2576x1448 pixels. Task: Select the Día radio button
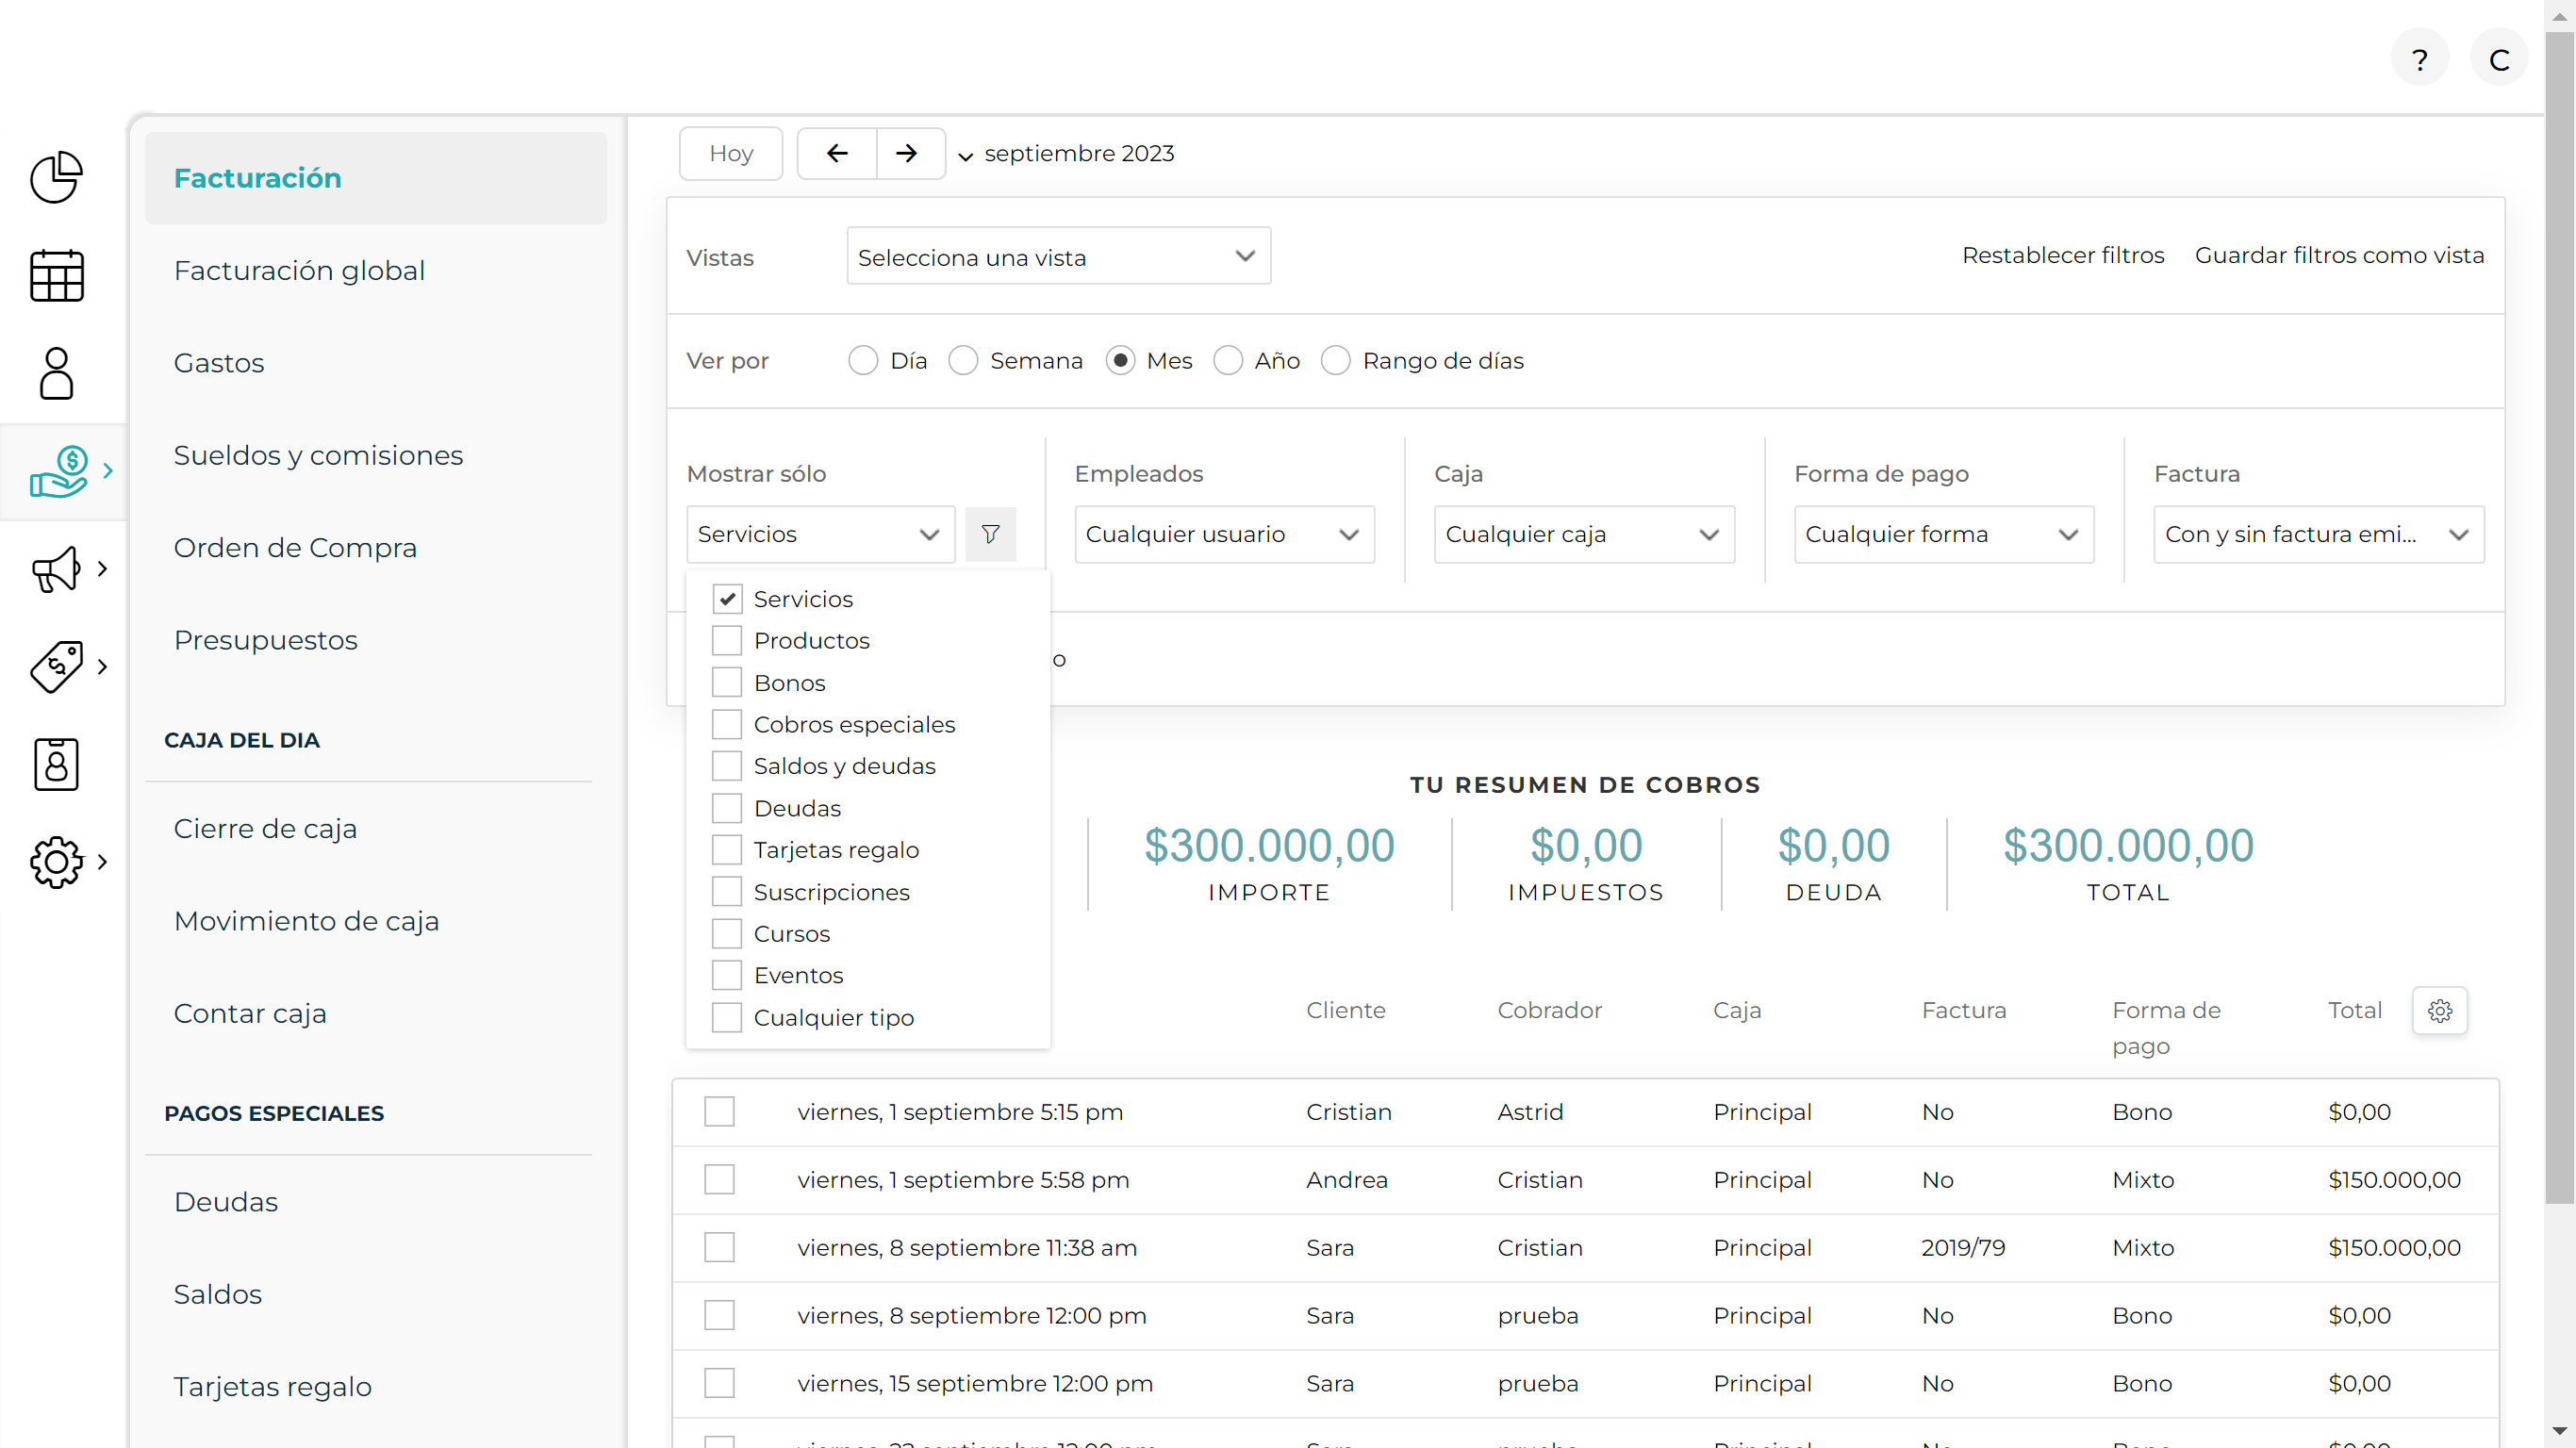[x=862, y=360]
